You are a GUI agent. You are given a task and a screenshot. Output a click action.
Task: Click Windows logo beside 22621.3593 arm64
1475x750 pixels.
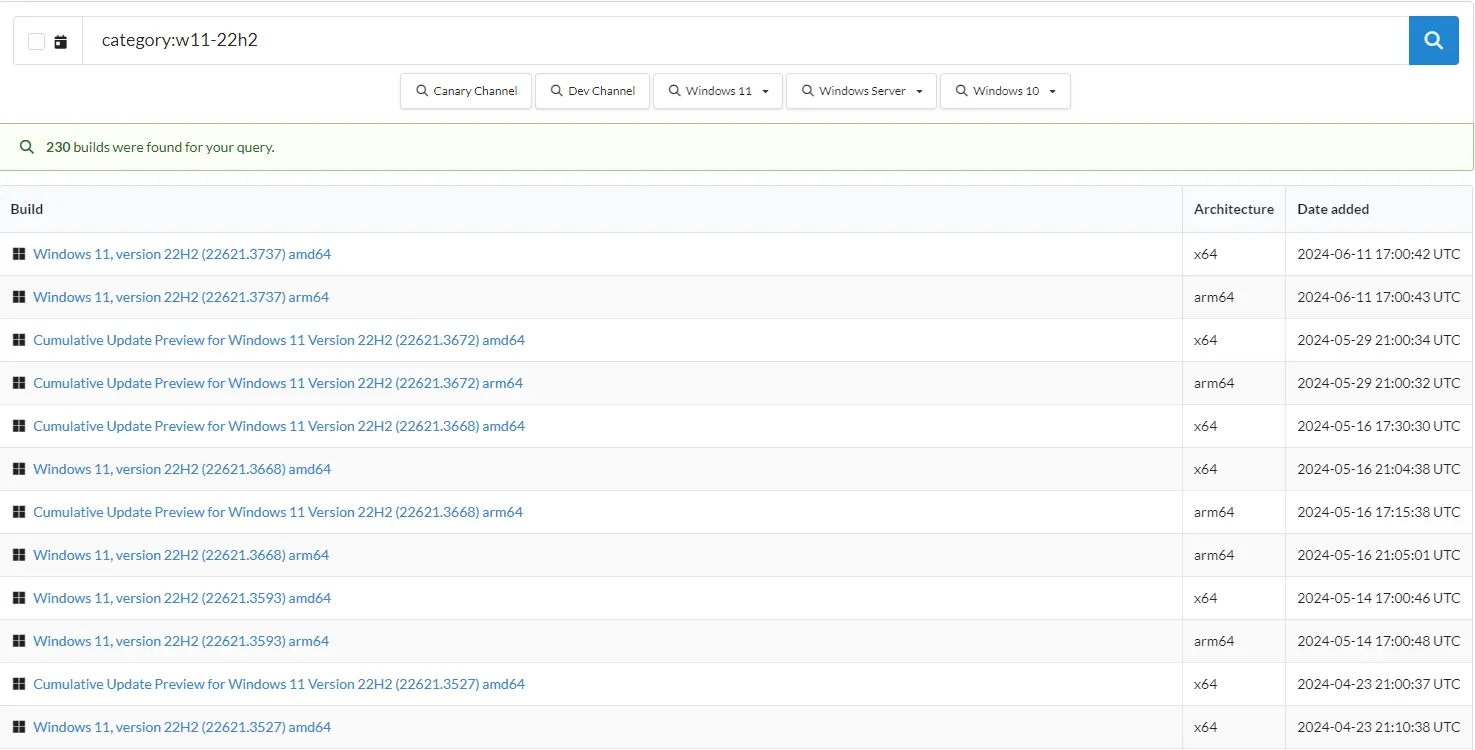[18, 641]
